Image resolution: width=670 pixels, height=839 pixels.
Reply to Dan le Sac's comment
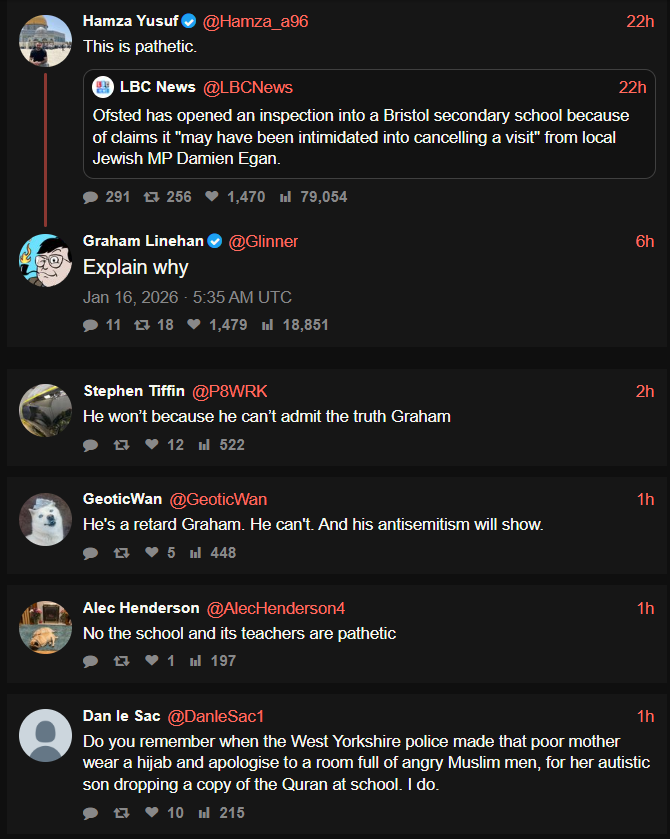tap(91, 813)
